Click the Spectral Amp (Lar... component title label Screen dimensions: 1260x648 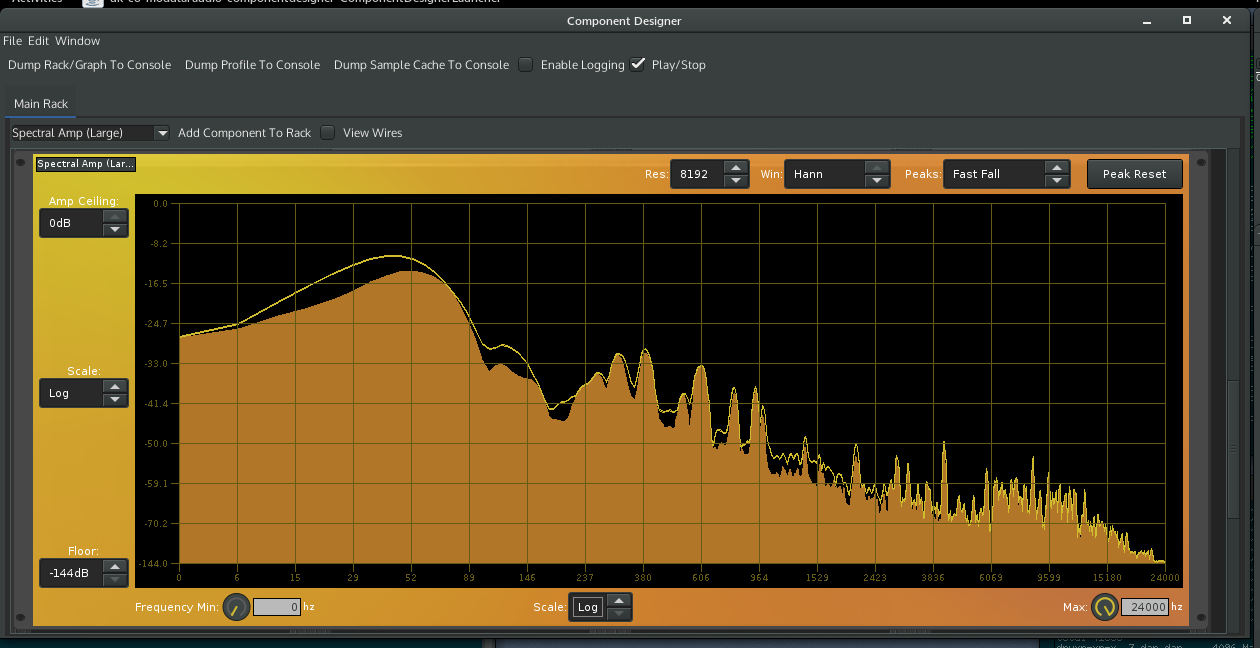[85, 164]
